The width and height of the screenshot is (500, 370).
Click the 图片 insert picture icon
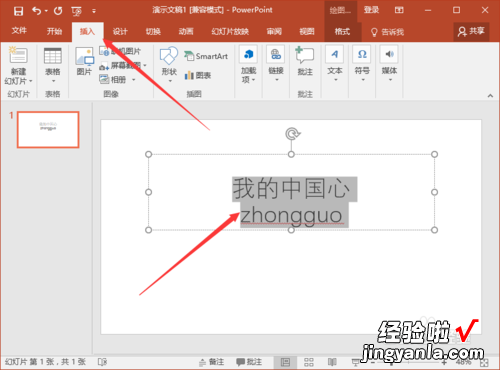[x=85, y=56]
